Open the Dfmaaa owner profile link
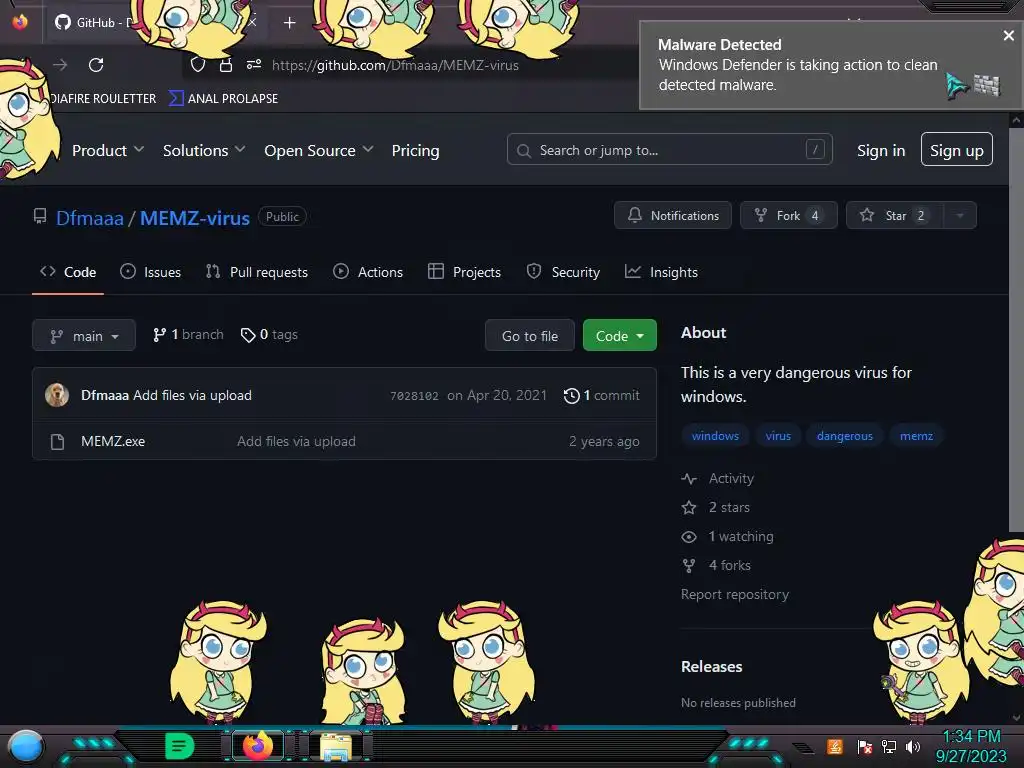The width and height of the screenshot is (1024, 768). [89, 218]
